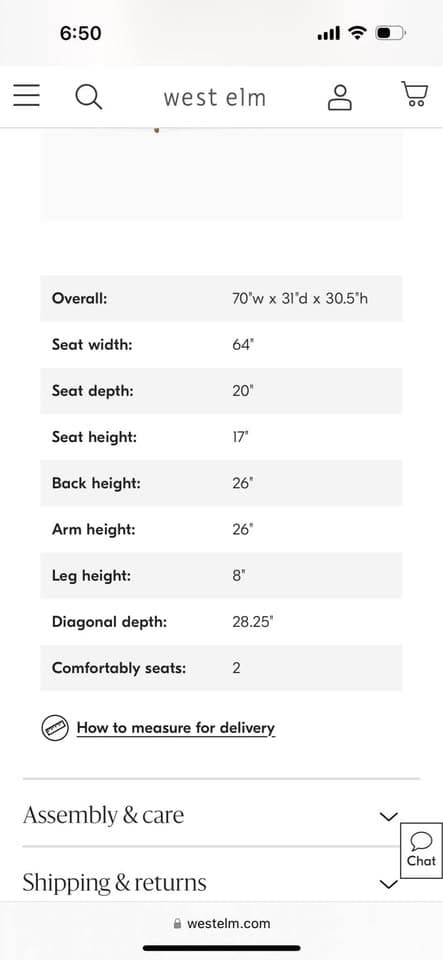Go to west elm home logo
The width and height of the screenshot is (443, 960).
coord(215,97)
